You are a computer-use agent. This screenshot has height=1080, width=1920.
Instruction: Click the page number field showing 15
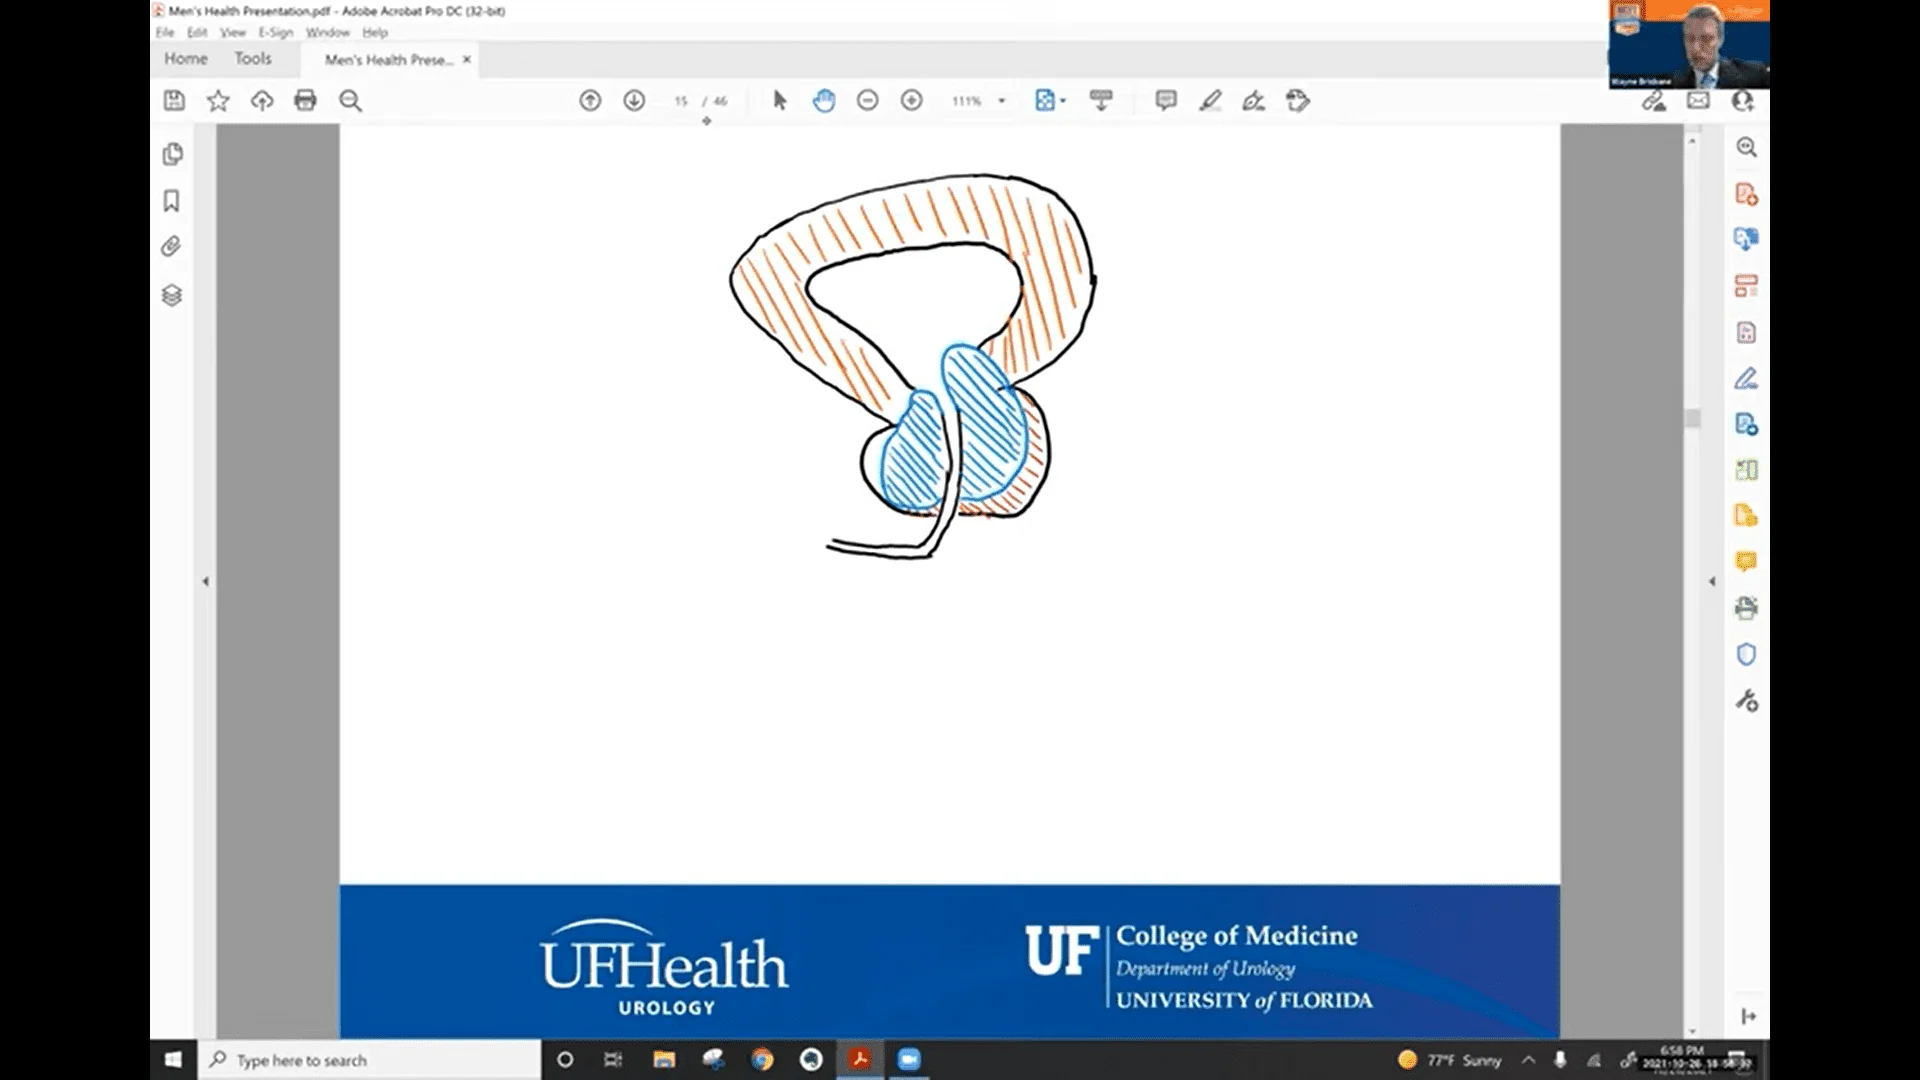point(681,101)
